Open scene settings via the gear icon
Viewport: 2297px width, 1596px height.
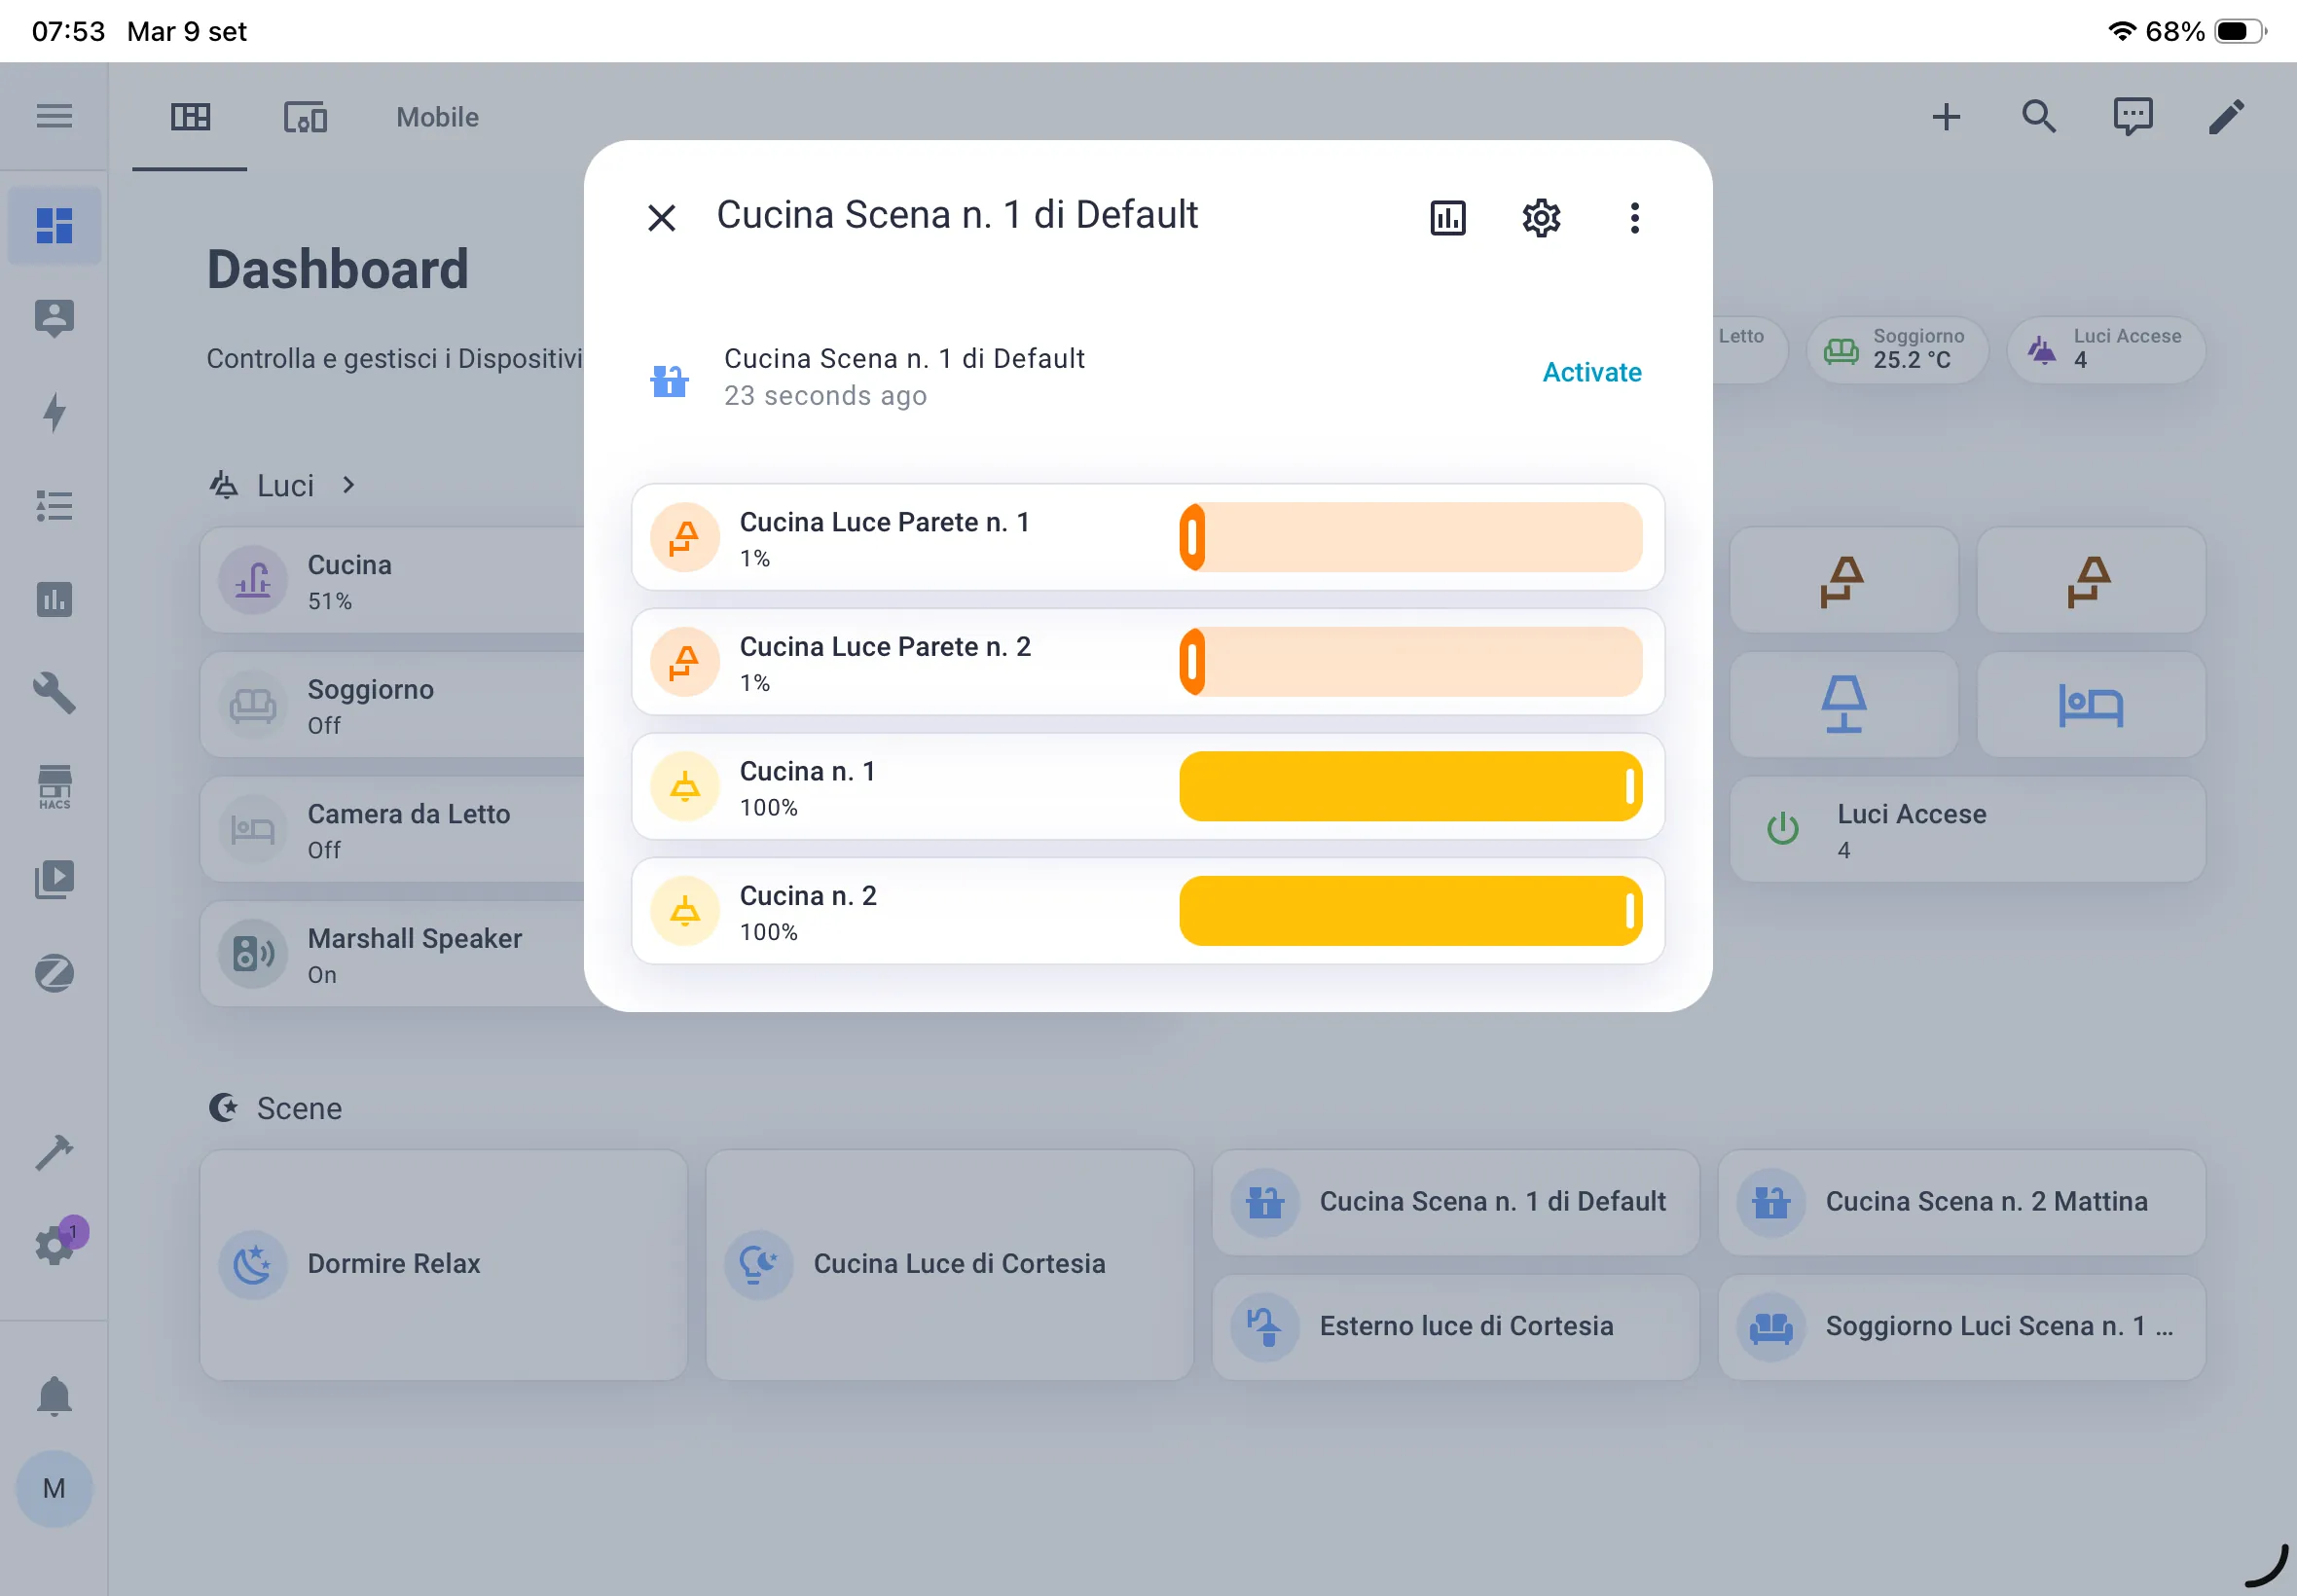click(x=1539, y=217)
